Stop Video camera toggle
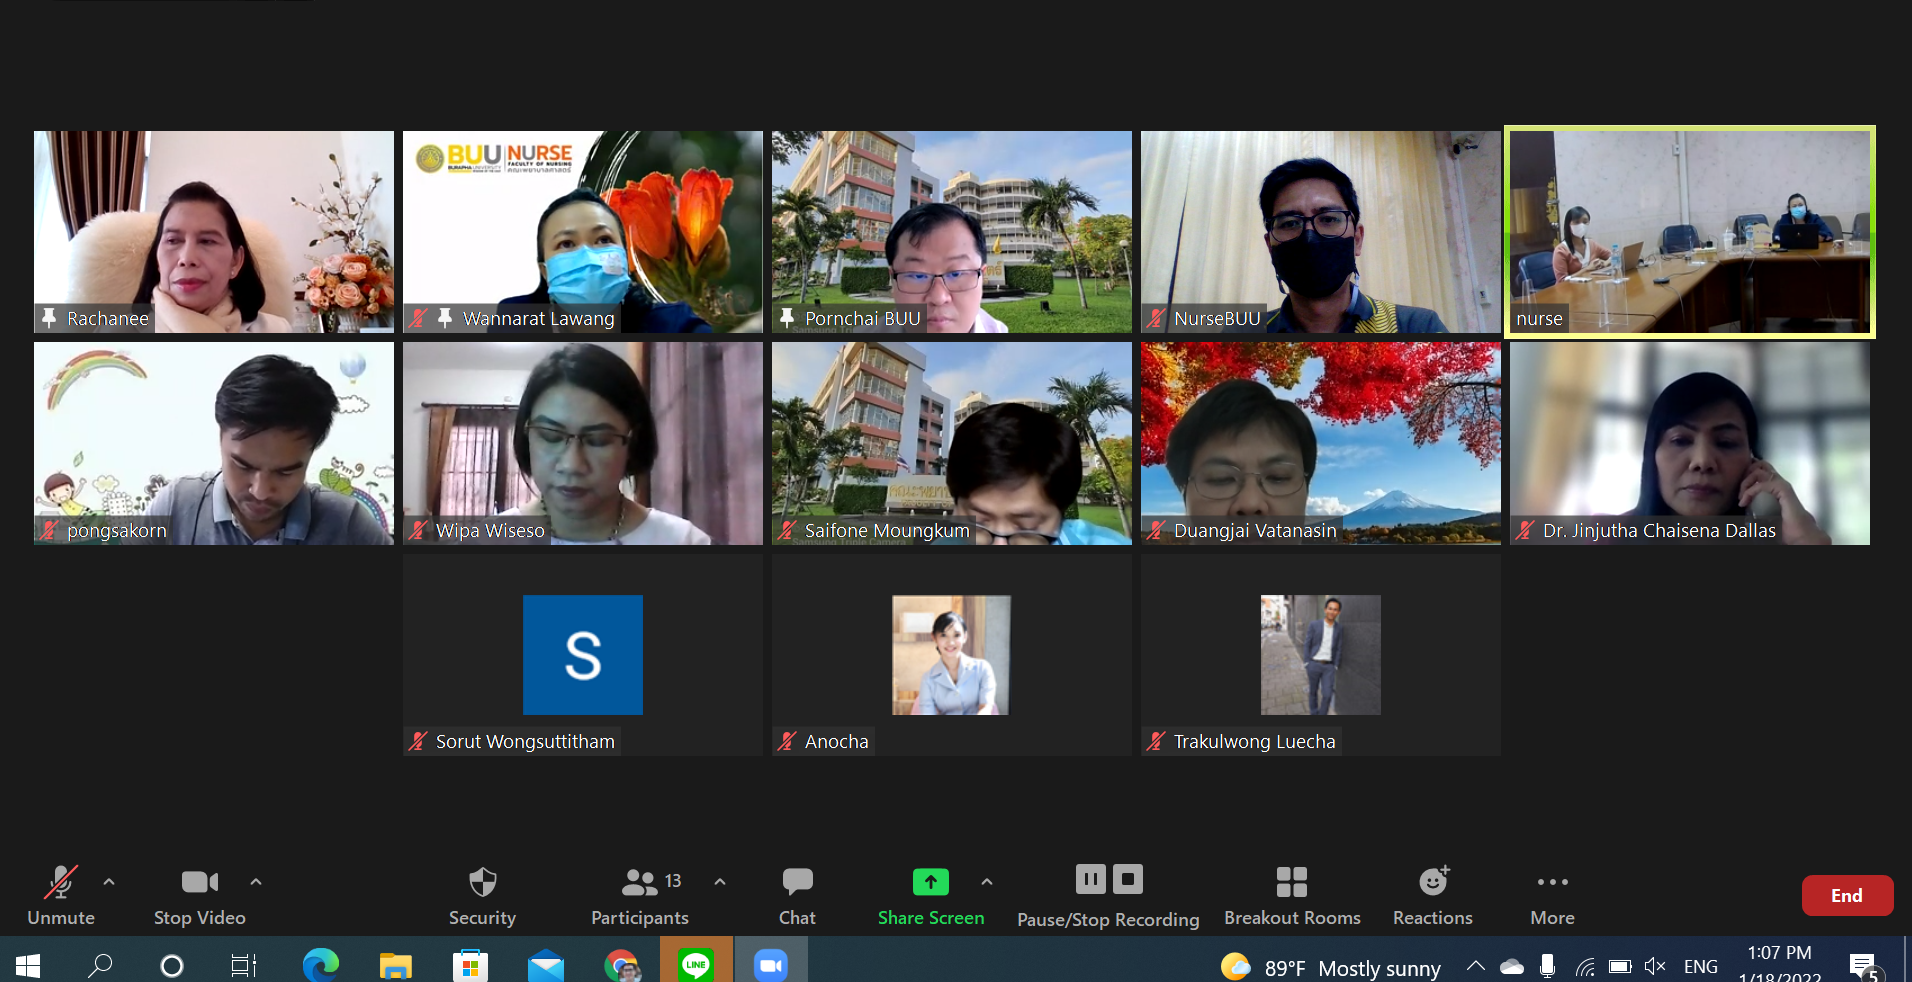 click(x=199, y=895)
